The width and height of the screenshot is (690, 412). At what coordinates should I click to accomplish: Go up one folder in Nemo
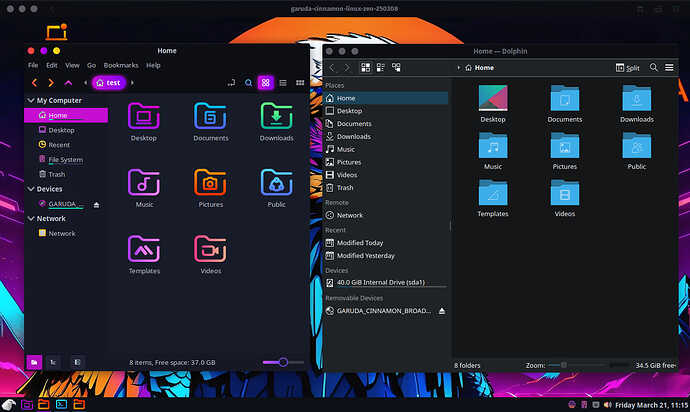click(x=68, y=83)
